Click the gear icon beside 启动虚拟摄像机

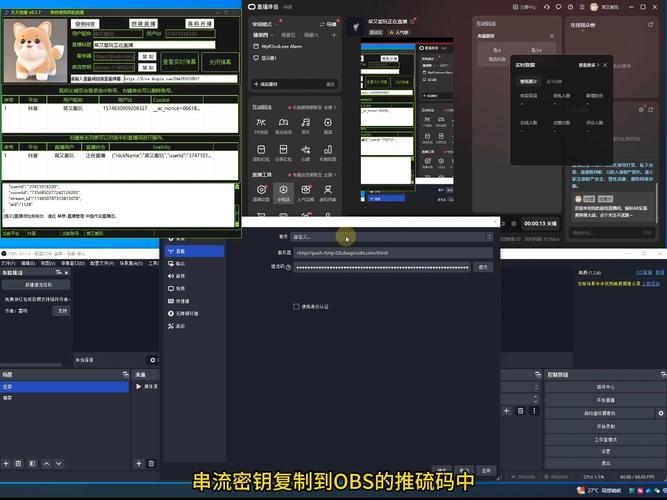coord(660,412)
